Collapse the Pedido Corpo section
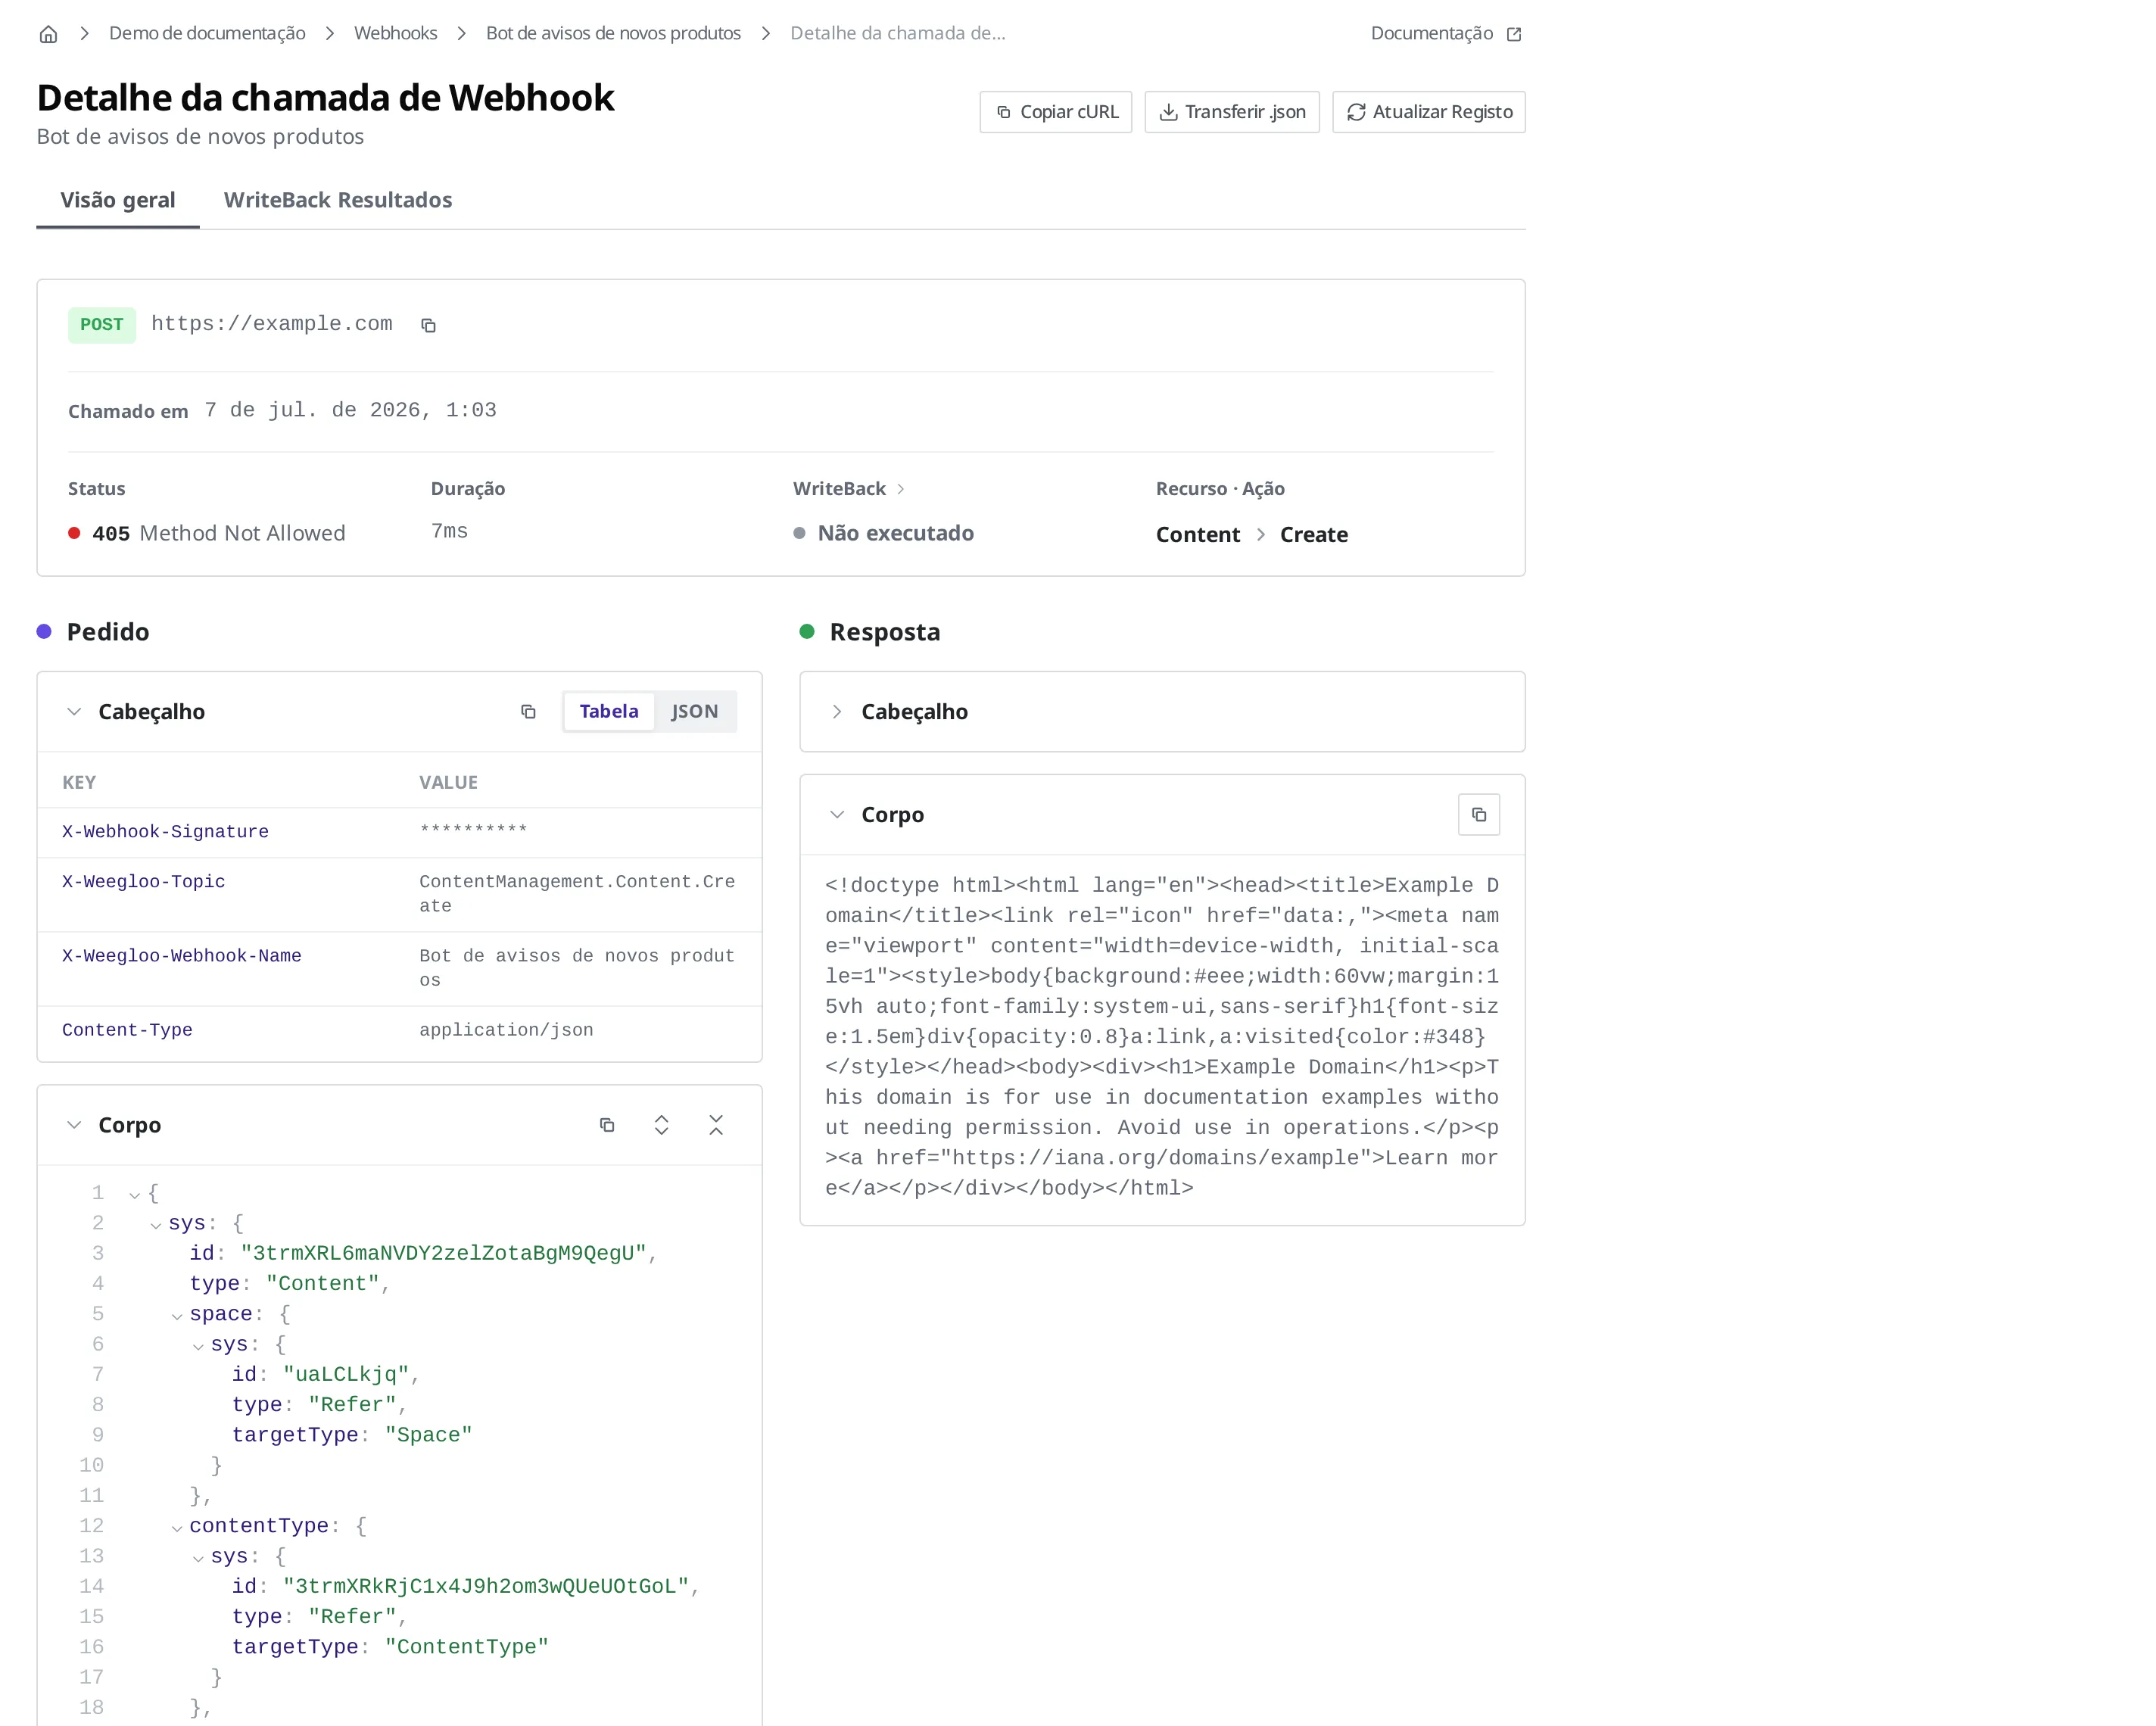 [74, 1125]
